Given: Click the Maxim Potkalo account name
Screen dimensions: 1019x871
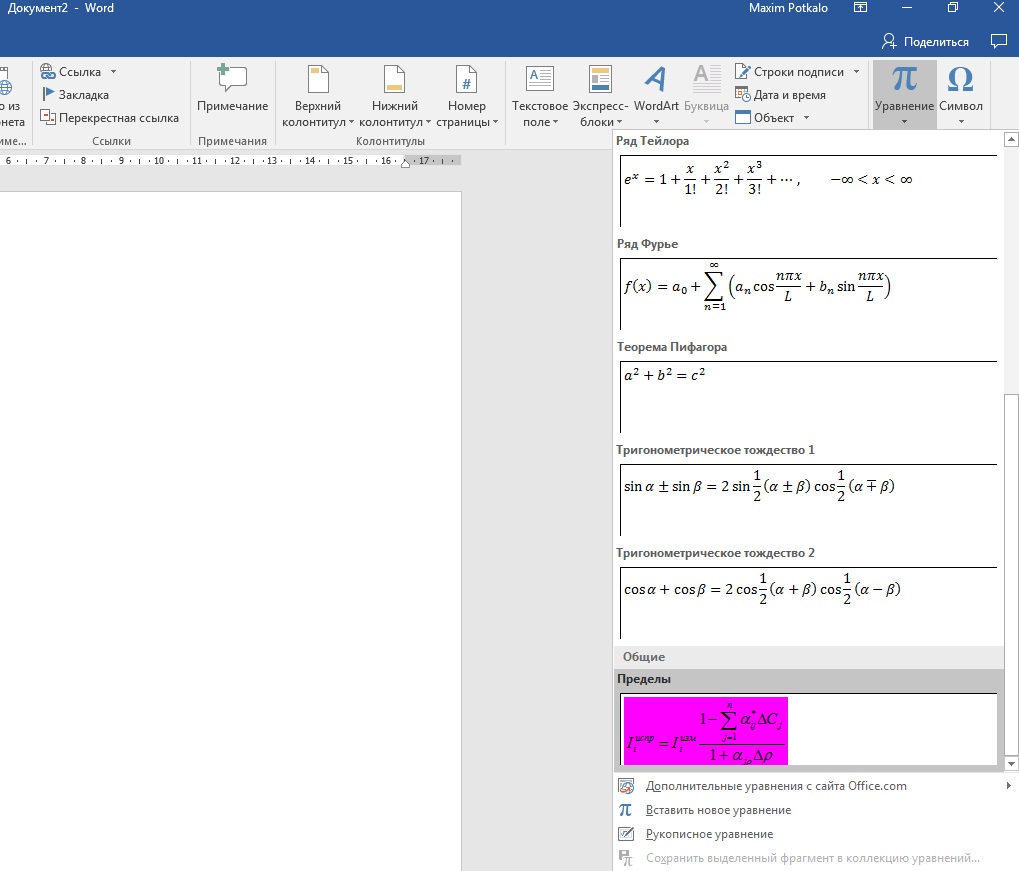Looking at the screenshot, I should pyautogui.click(x=788, y=8).
